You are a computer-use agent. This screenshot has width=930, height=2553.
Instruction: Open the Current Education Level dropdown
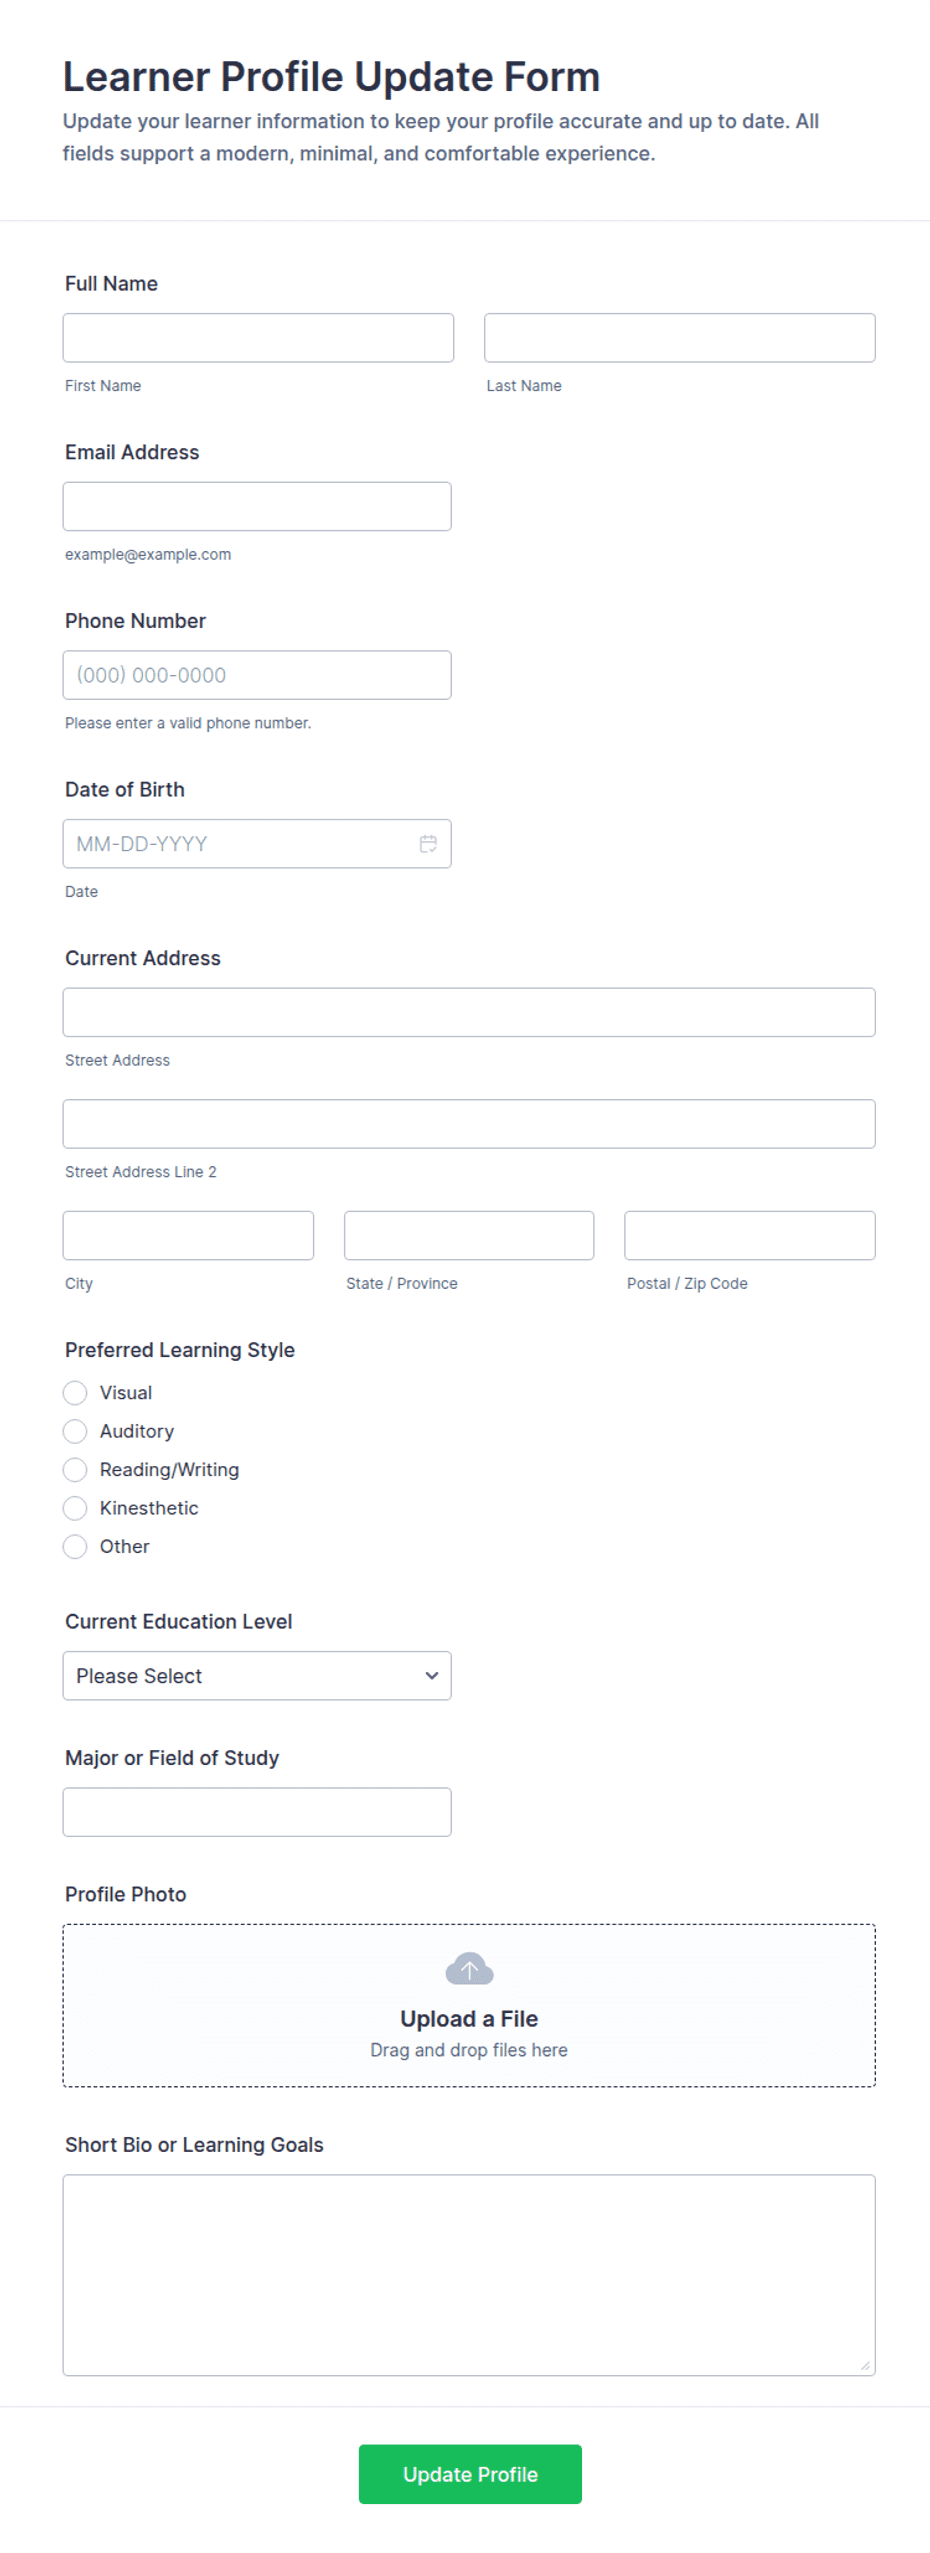(257, 1674)
